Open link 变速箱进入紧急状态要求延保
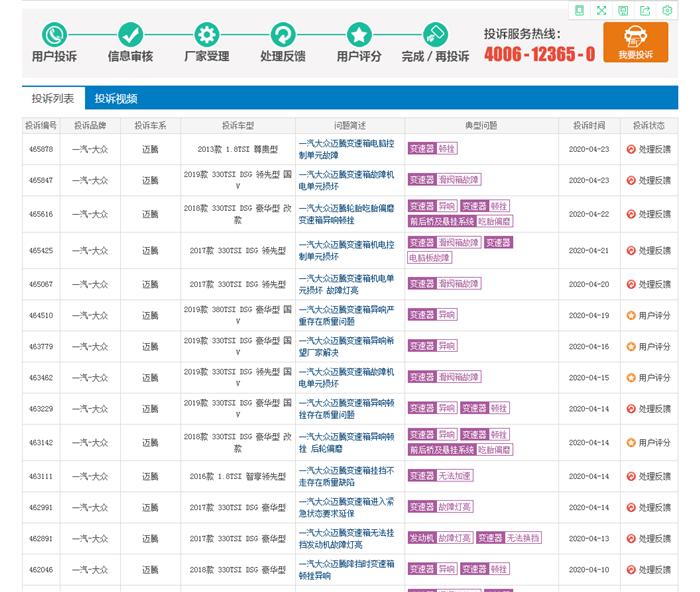Image resolution: width=700 pixels, height=592 pixels. 346,508
